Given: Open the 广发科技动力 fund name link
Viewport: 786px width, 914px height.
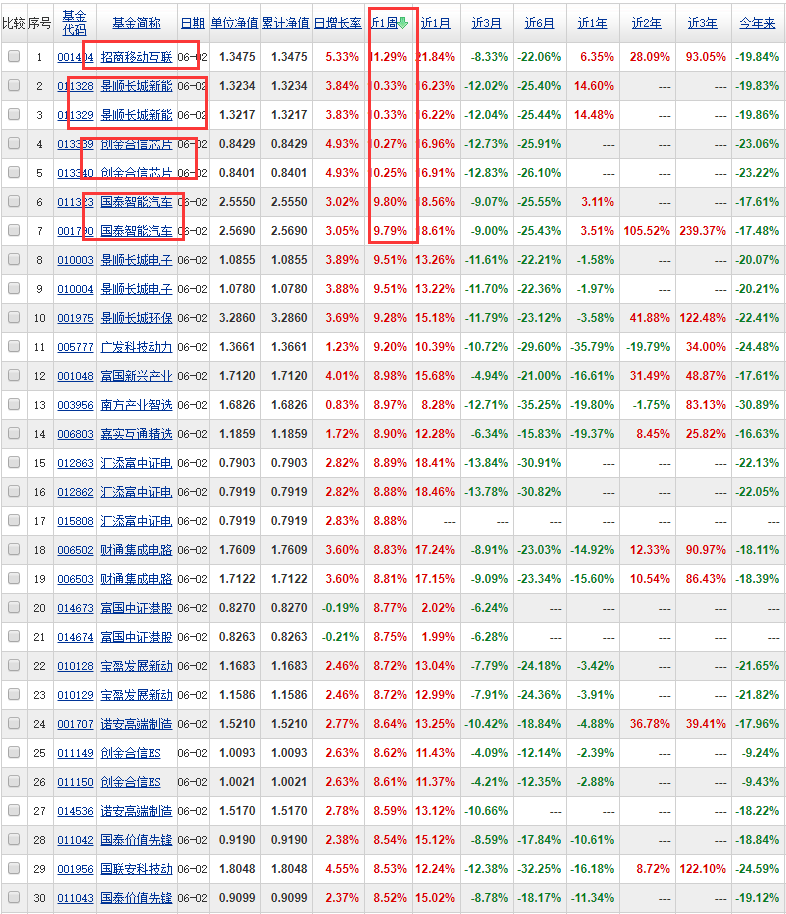Looking at the screenshot, I should pyautogui.click(x=136, y=347).
